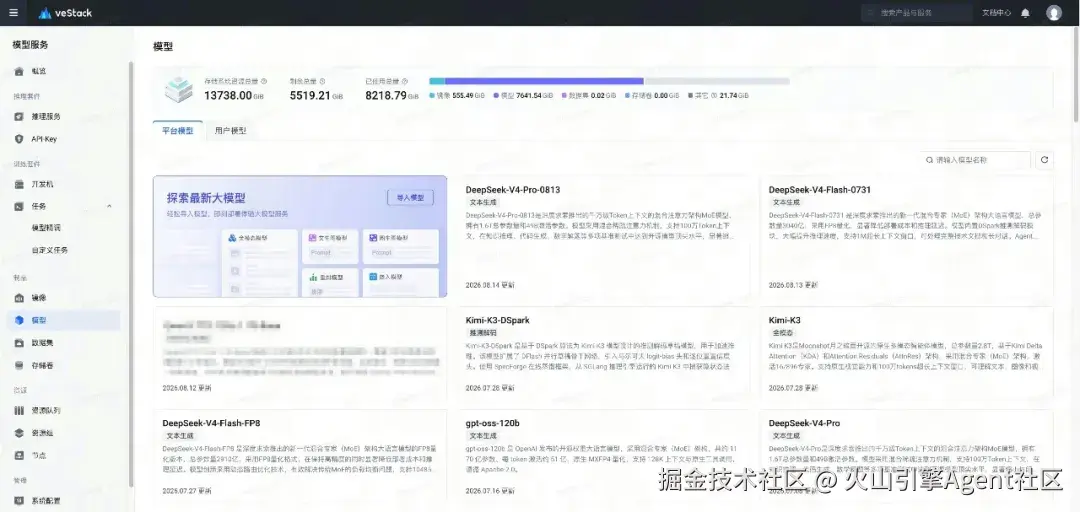Click the main page vertical scrollbar
Viewport: 1080px width, 512px height.
click(x=1077, y=76)
